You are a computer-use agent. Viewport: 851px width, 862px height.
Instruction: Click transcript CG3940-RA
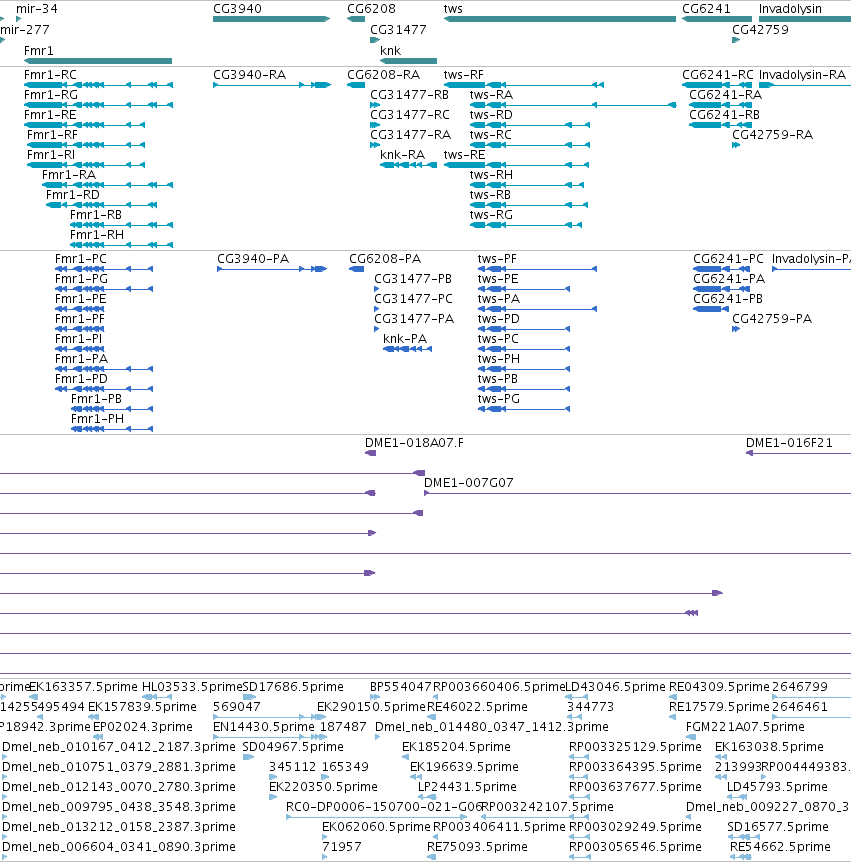click(272, 85)
